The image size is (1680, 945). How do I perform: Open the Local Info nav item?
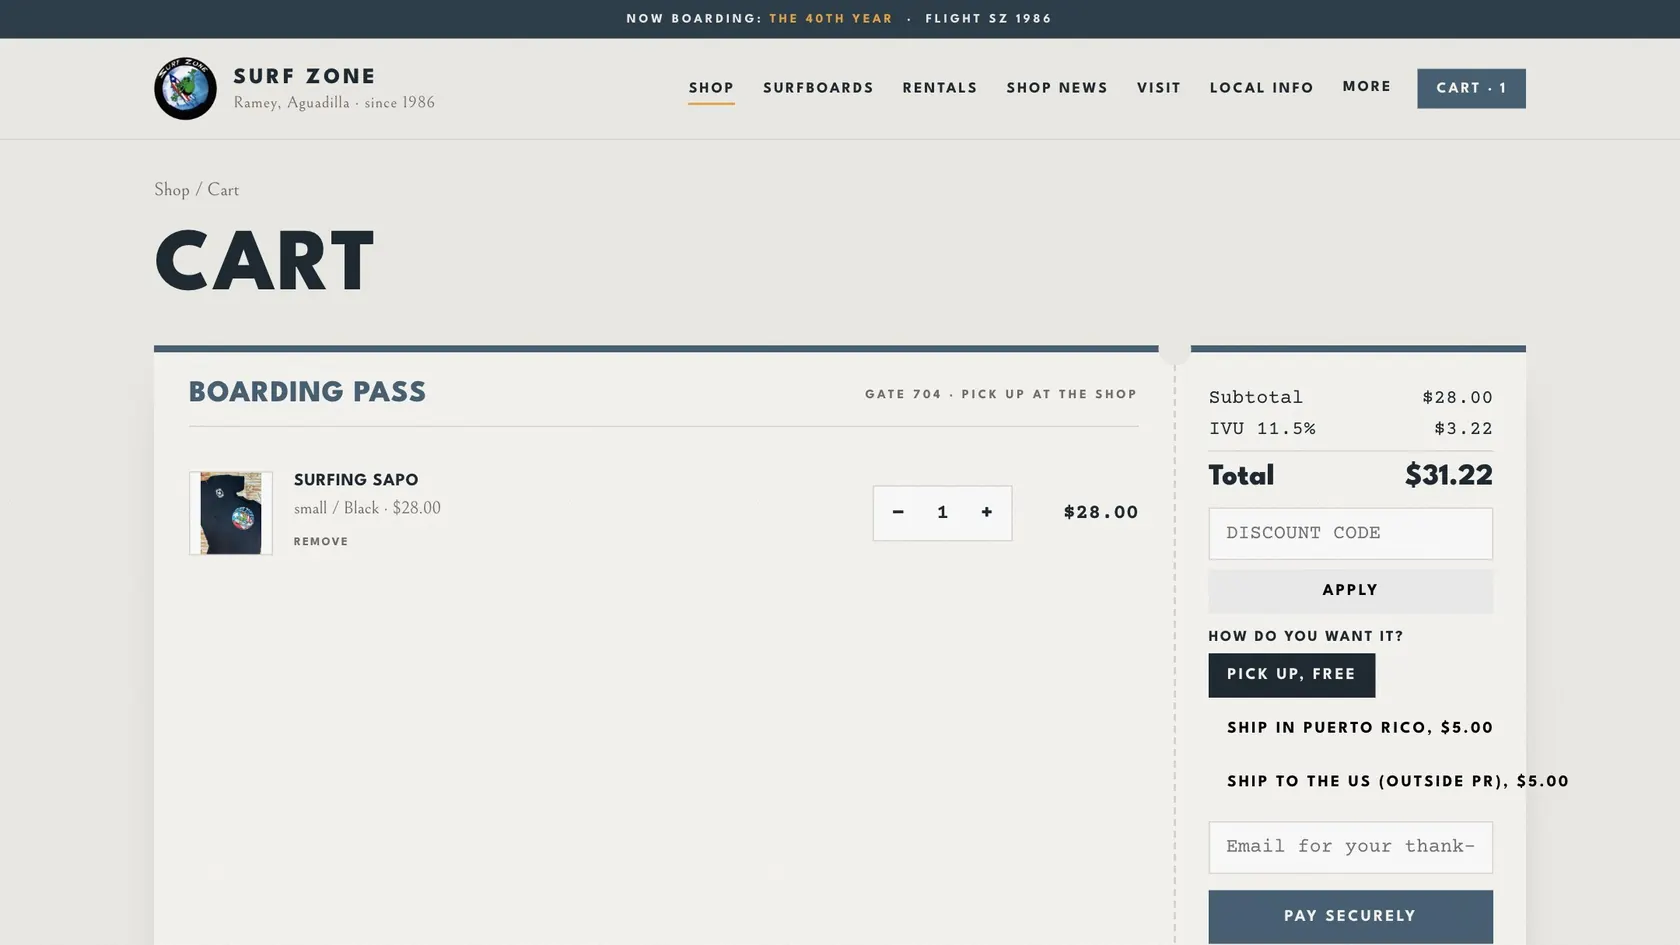[1262, 88]
